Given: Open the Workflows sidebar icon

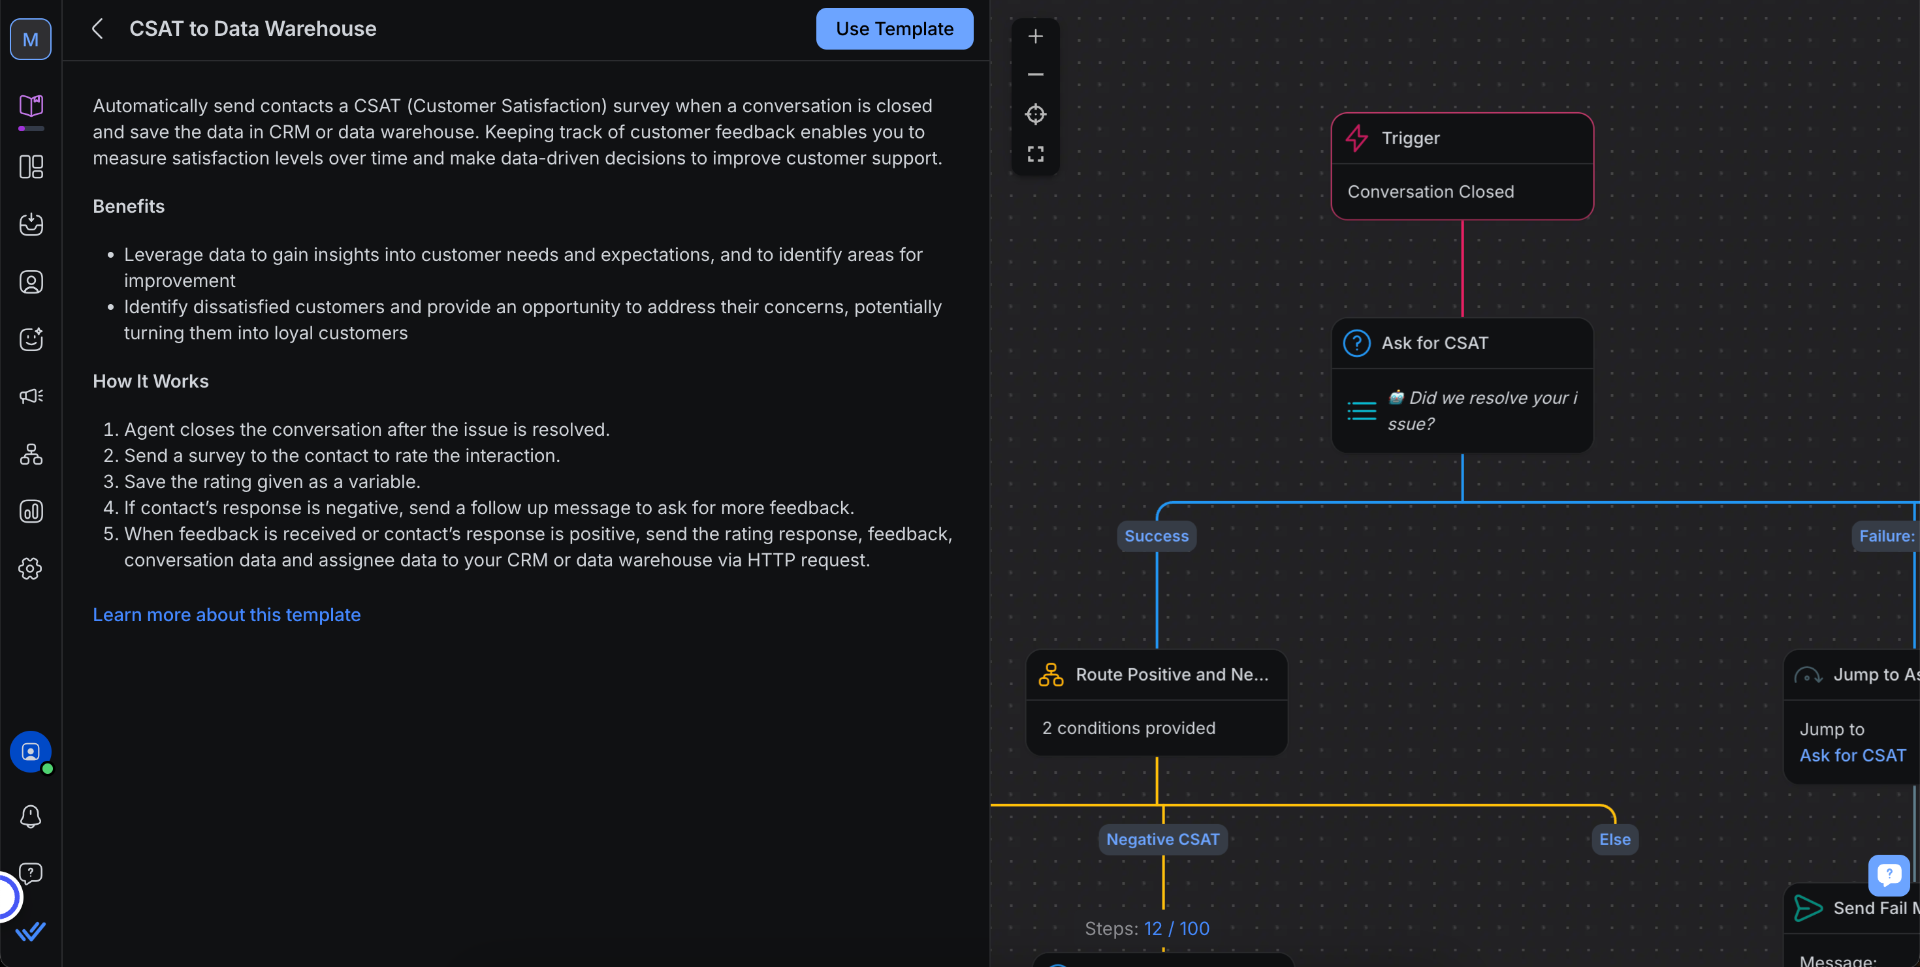Looking at the screenshot, I should coord(31,454).
